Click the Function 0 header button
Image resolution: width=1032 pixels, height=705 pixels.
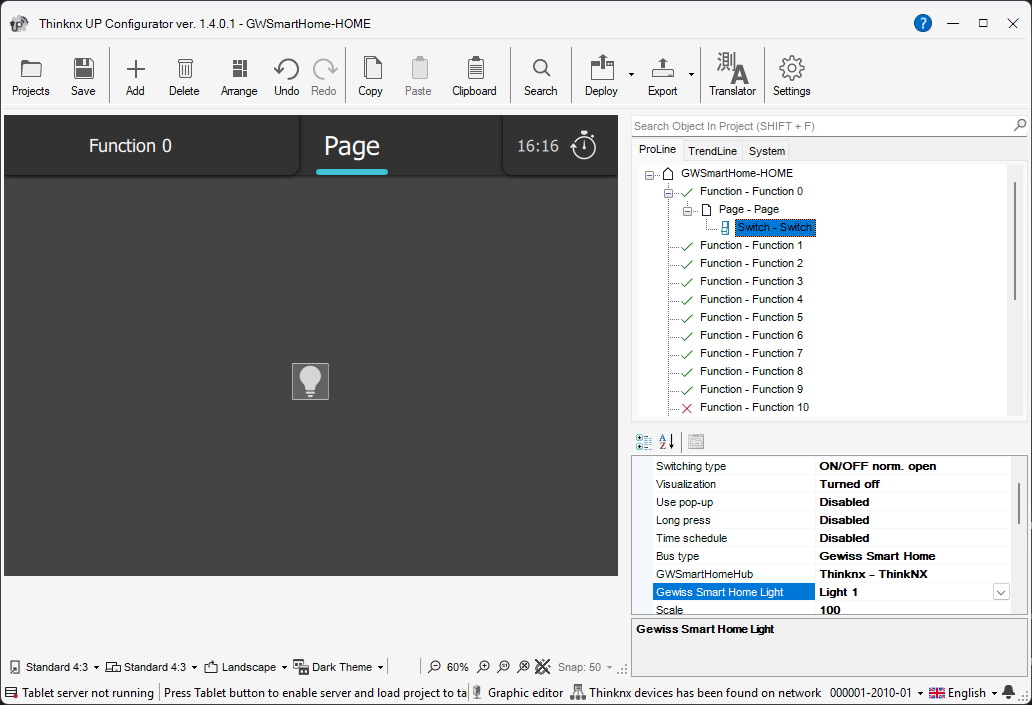130,146
